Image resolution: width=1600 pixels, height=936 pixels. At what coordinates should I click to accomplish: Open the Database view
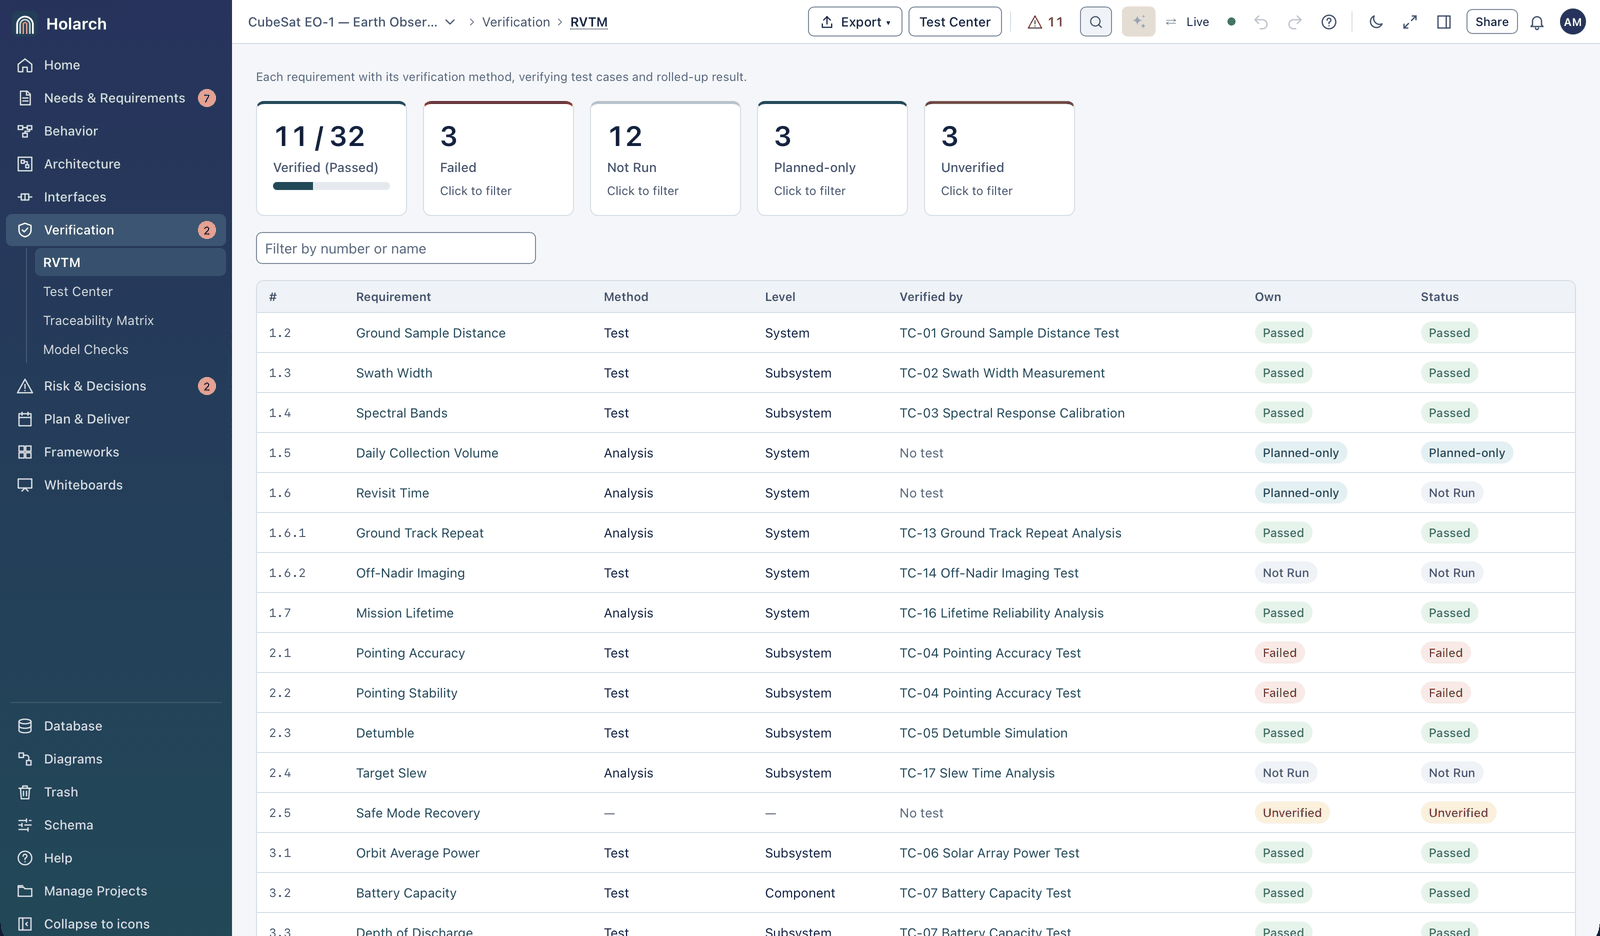116,726
